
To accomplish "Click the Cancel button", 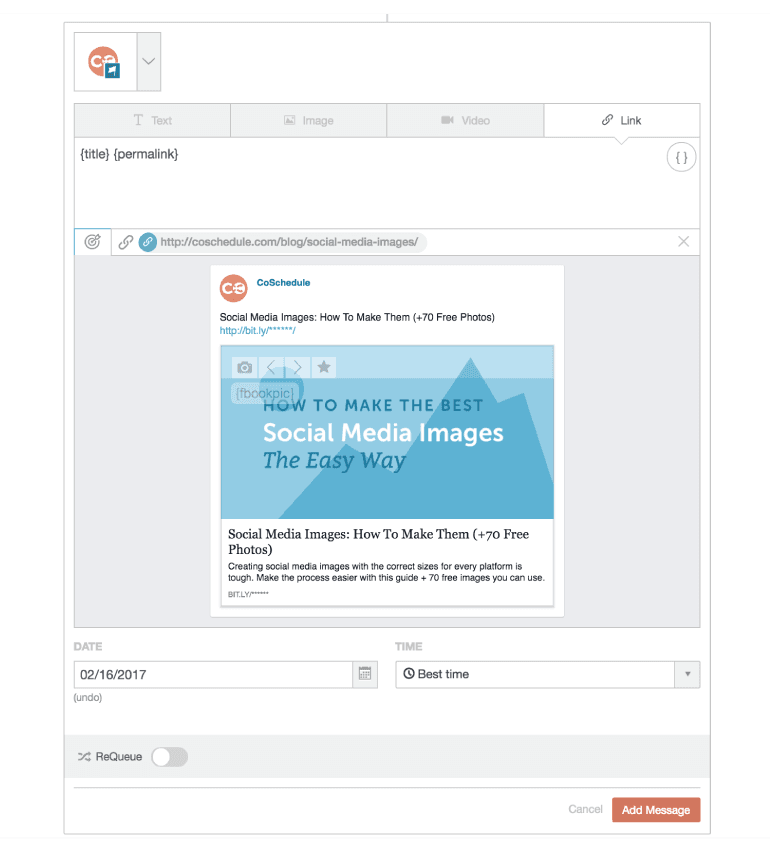I will click(585, 809).
